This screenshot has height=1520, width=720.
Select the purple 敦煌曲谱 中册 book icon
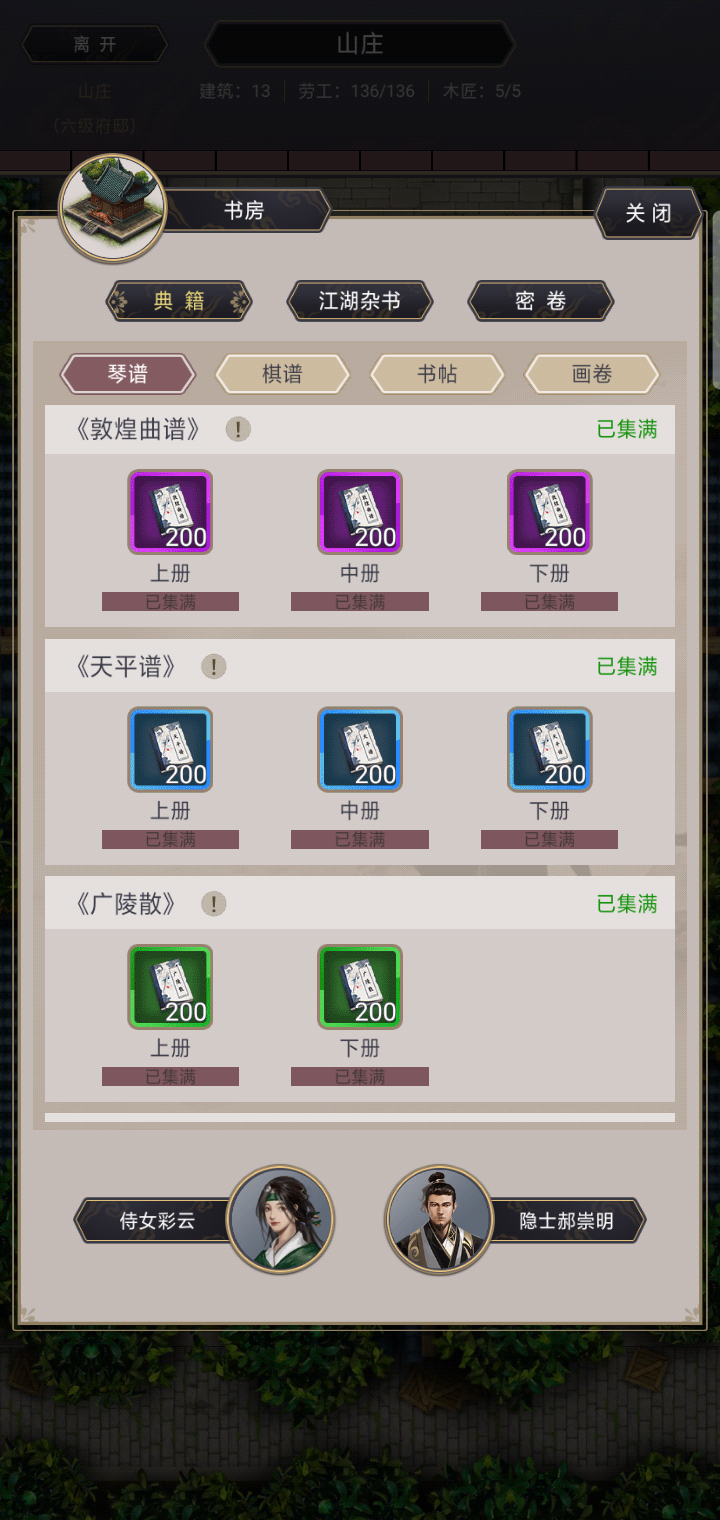pos(360,512)
